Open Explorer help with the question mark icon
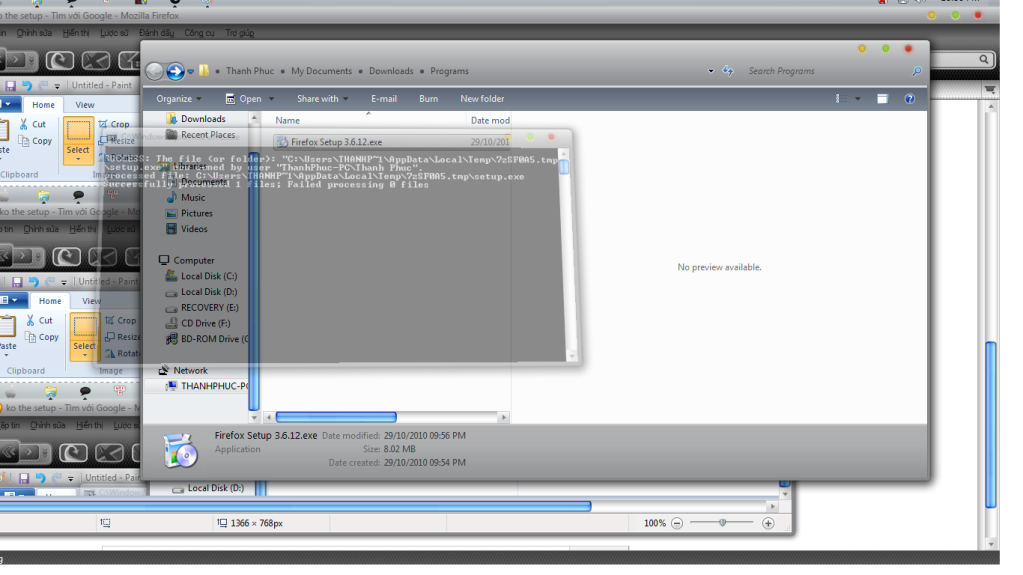Viewport: 1023px width, 575px height. pos(910,99)
